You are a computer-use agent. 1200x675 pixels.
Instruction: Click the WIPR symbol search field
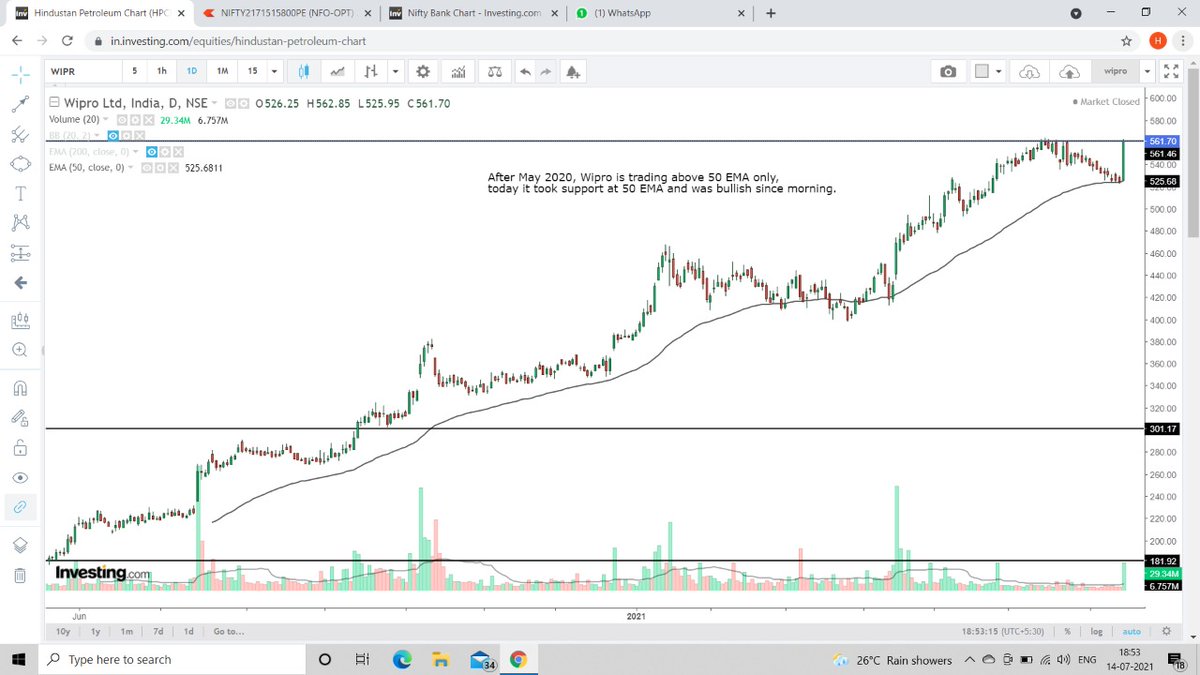82,71
